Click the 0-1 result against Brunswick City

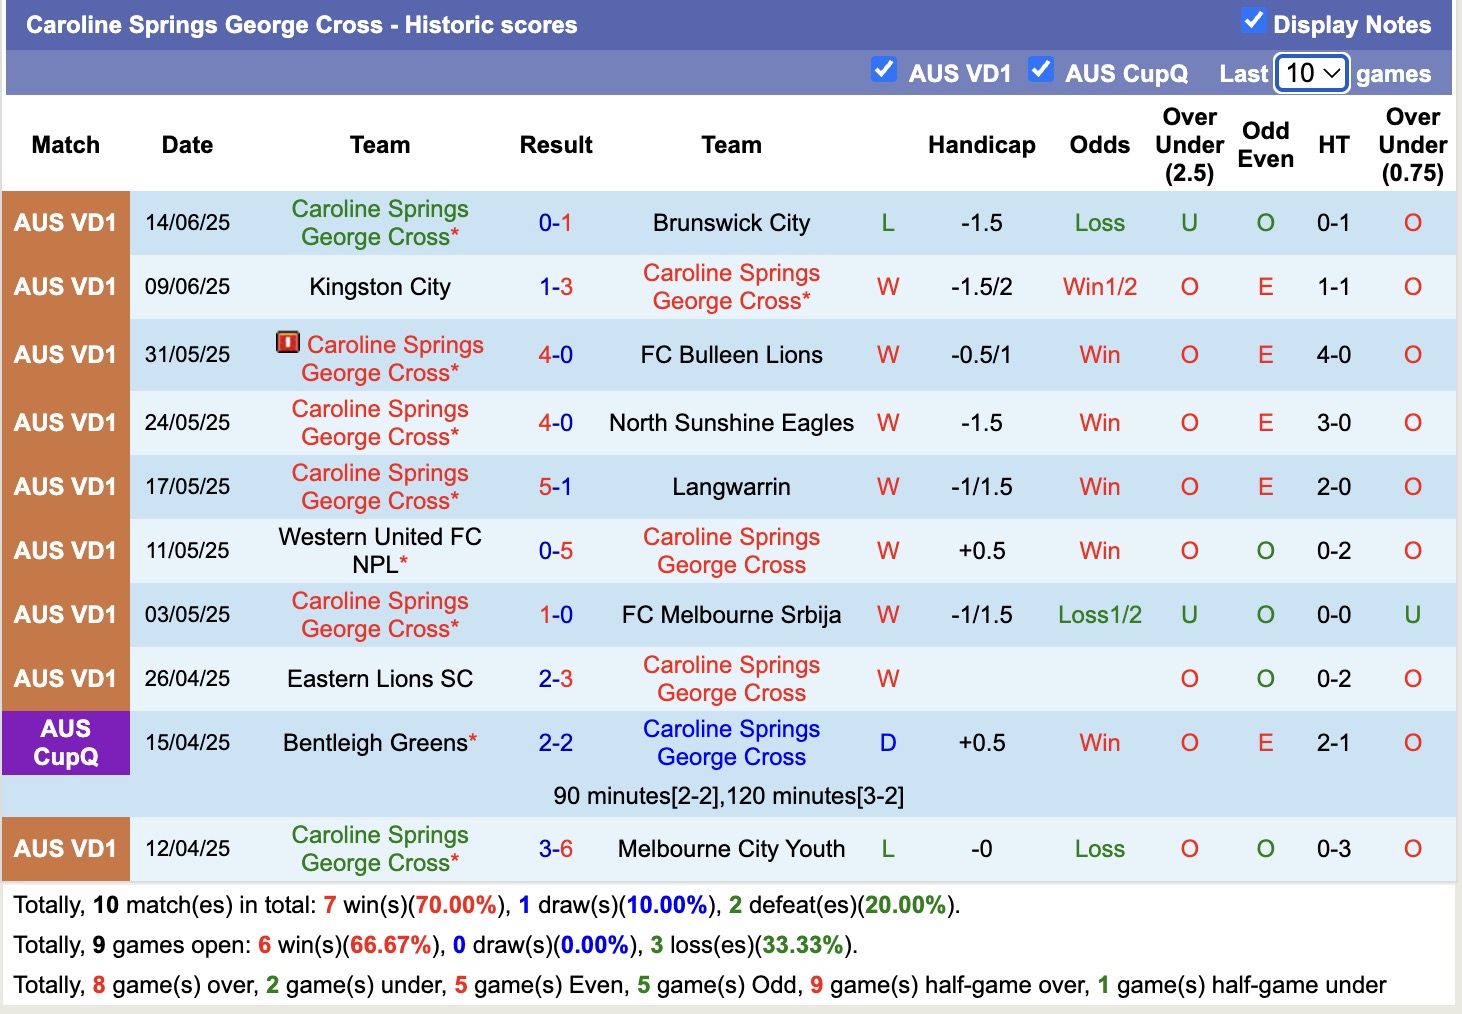coord(555,223)
